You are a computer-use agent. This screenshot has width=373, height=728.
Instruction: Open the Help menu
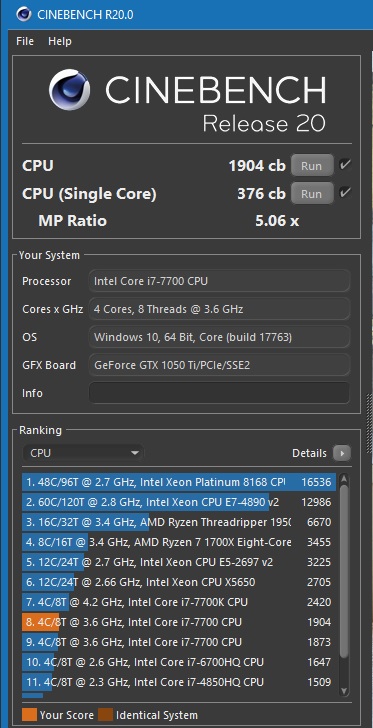pos(59,41)
